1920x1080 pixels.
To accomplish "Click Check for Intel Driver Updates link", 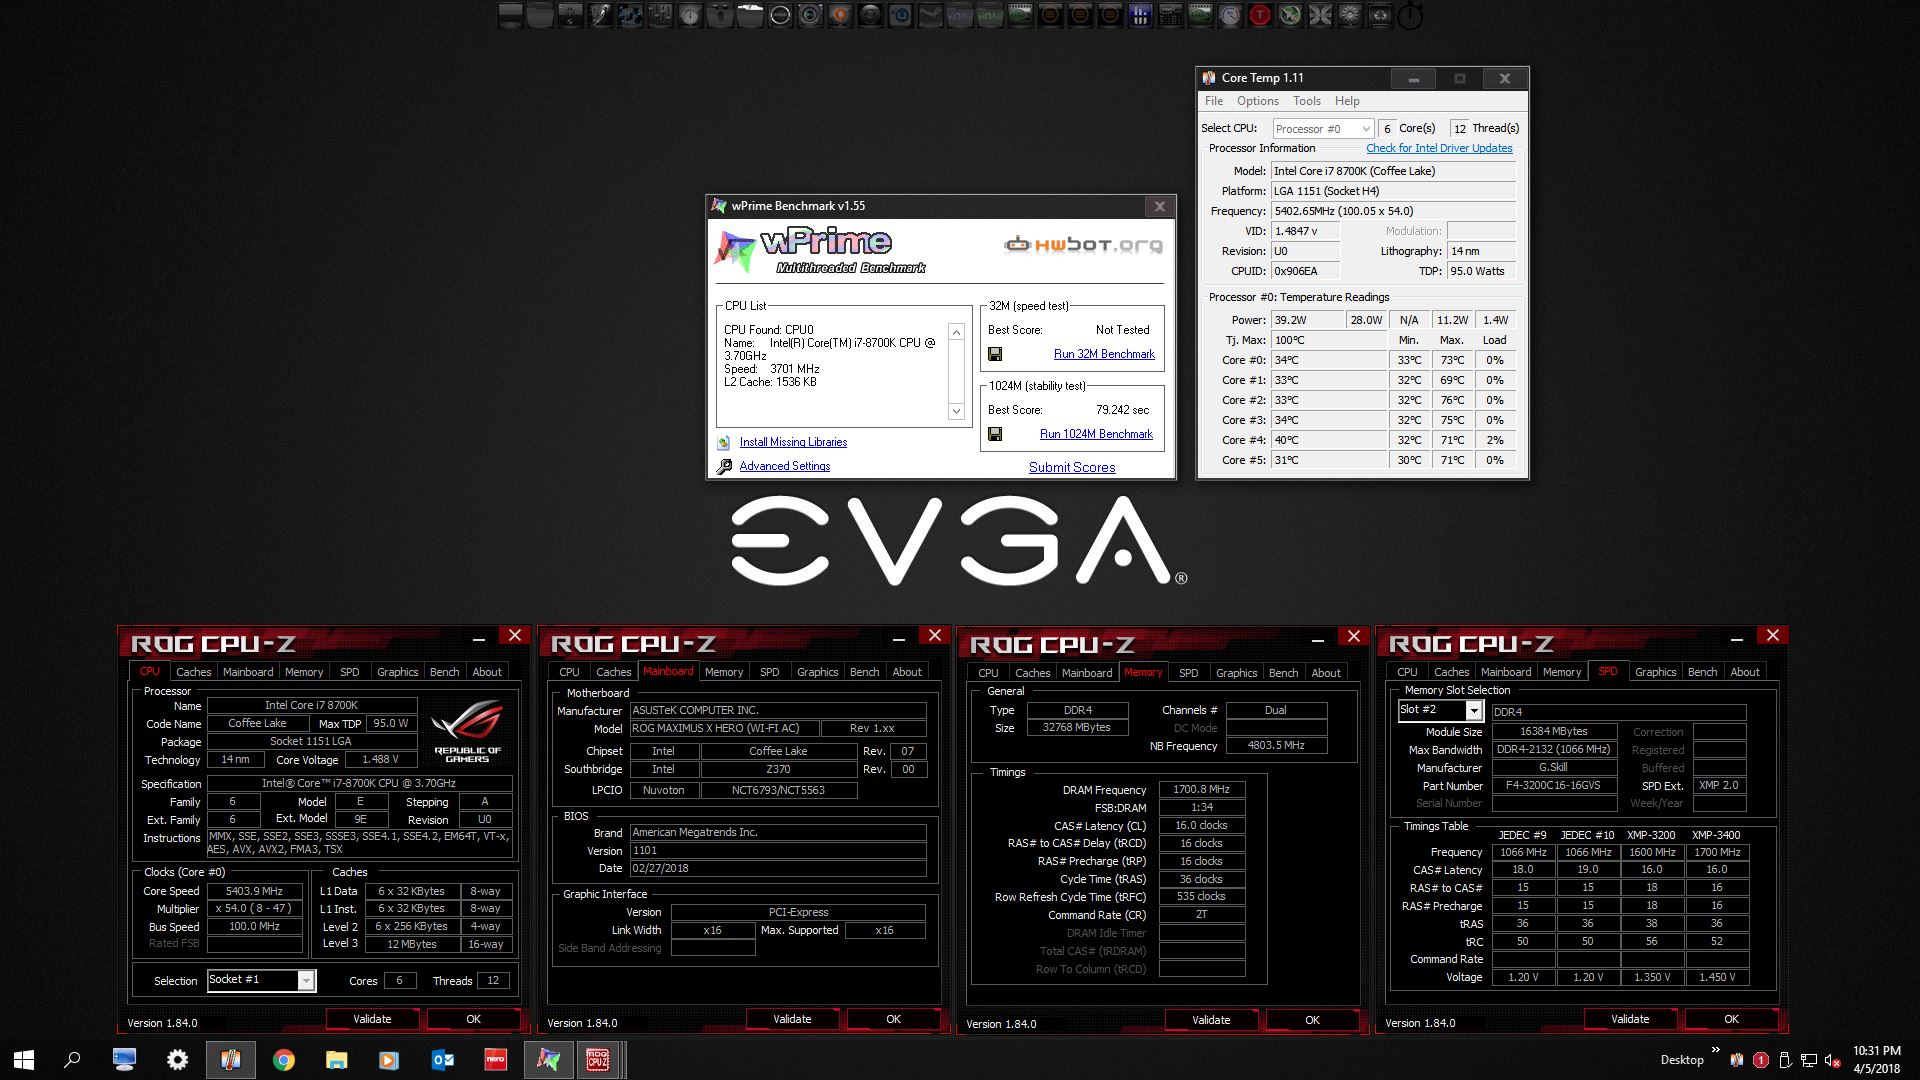I will pos(1439,148).
